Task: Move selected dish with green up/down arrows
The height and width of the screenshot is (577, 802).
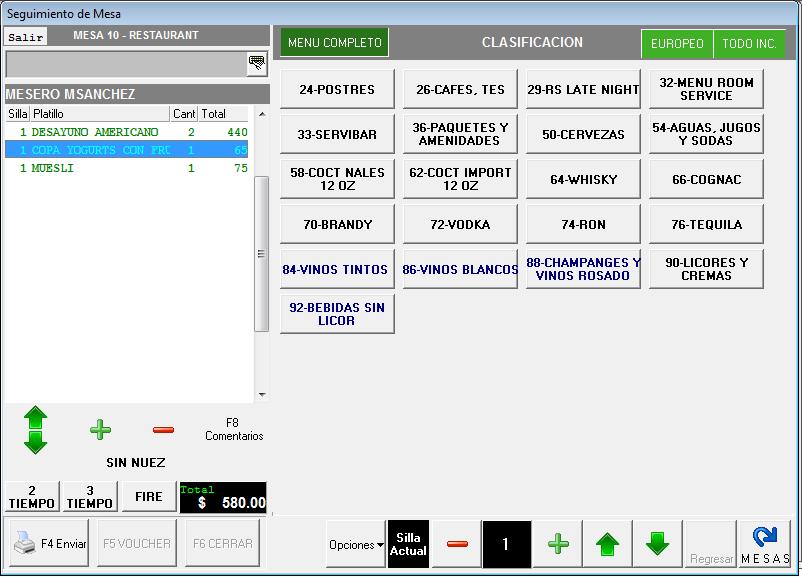Action: click(35, 430)
